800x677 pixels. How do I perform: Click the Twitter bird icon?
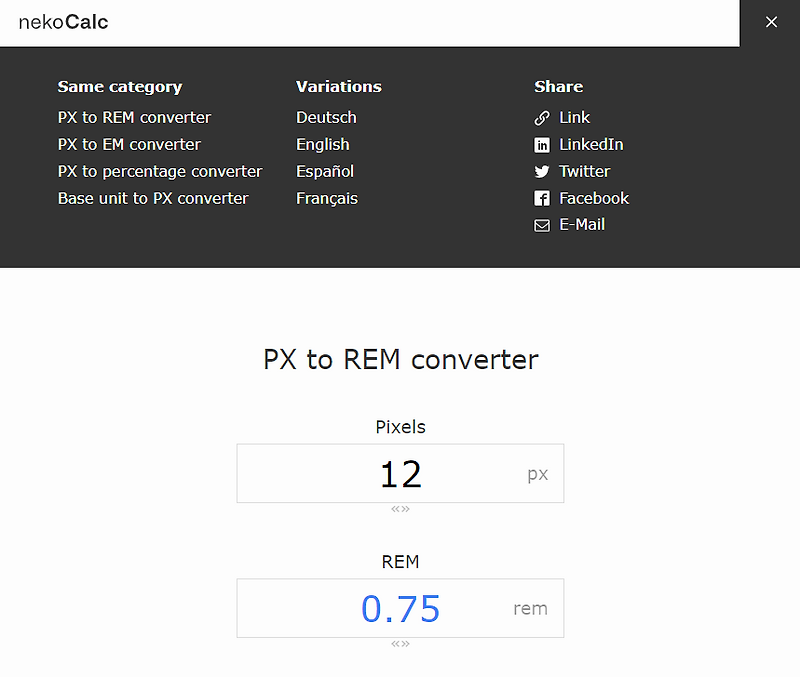pos(542,171)
